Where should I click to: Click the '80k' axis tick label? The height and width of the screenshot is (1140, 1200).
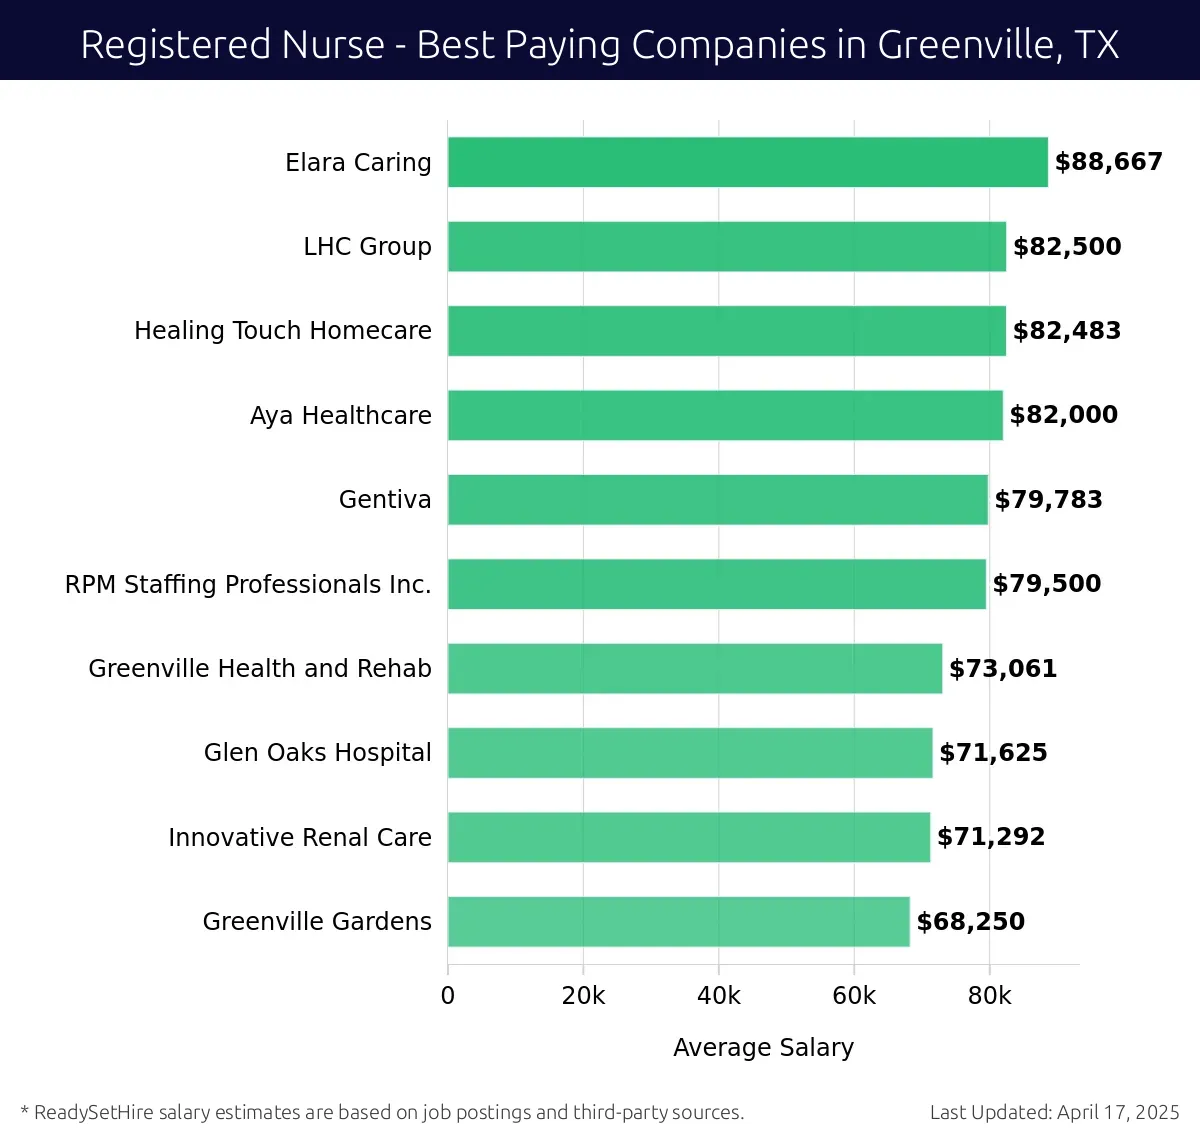[990, 996]
